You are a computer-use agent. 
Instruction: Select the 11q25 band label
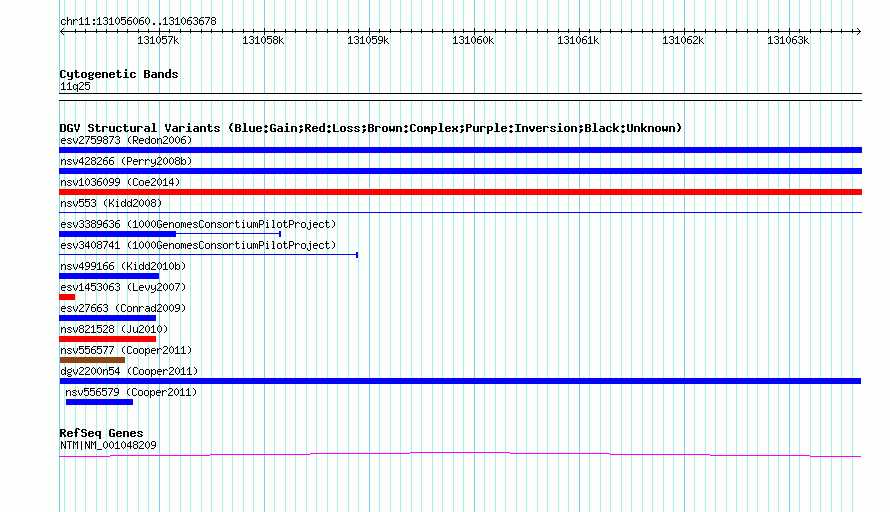point(75,86)
